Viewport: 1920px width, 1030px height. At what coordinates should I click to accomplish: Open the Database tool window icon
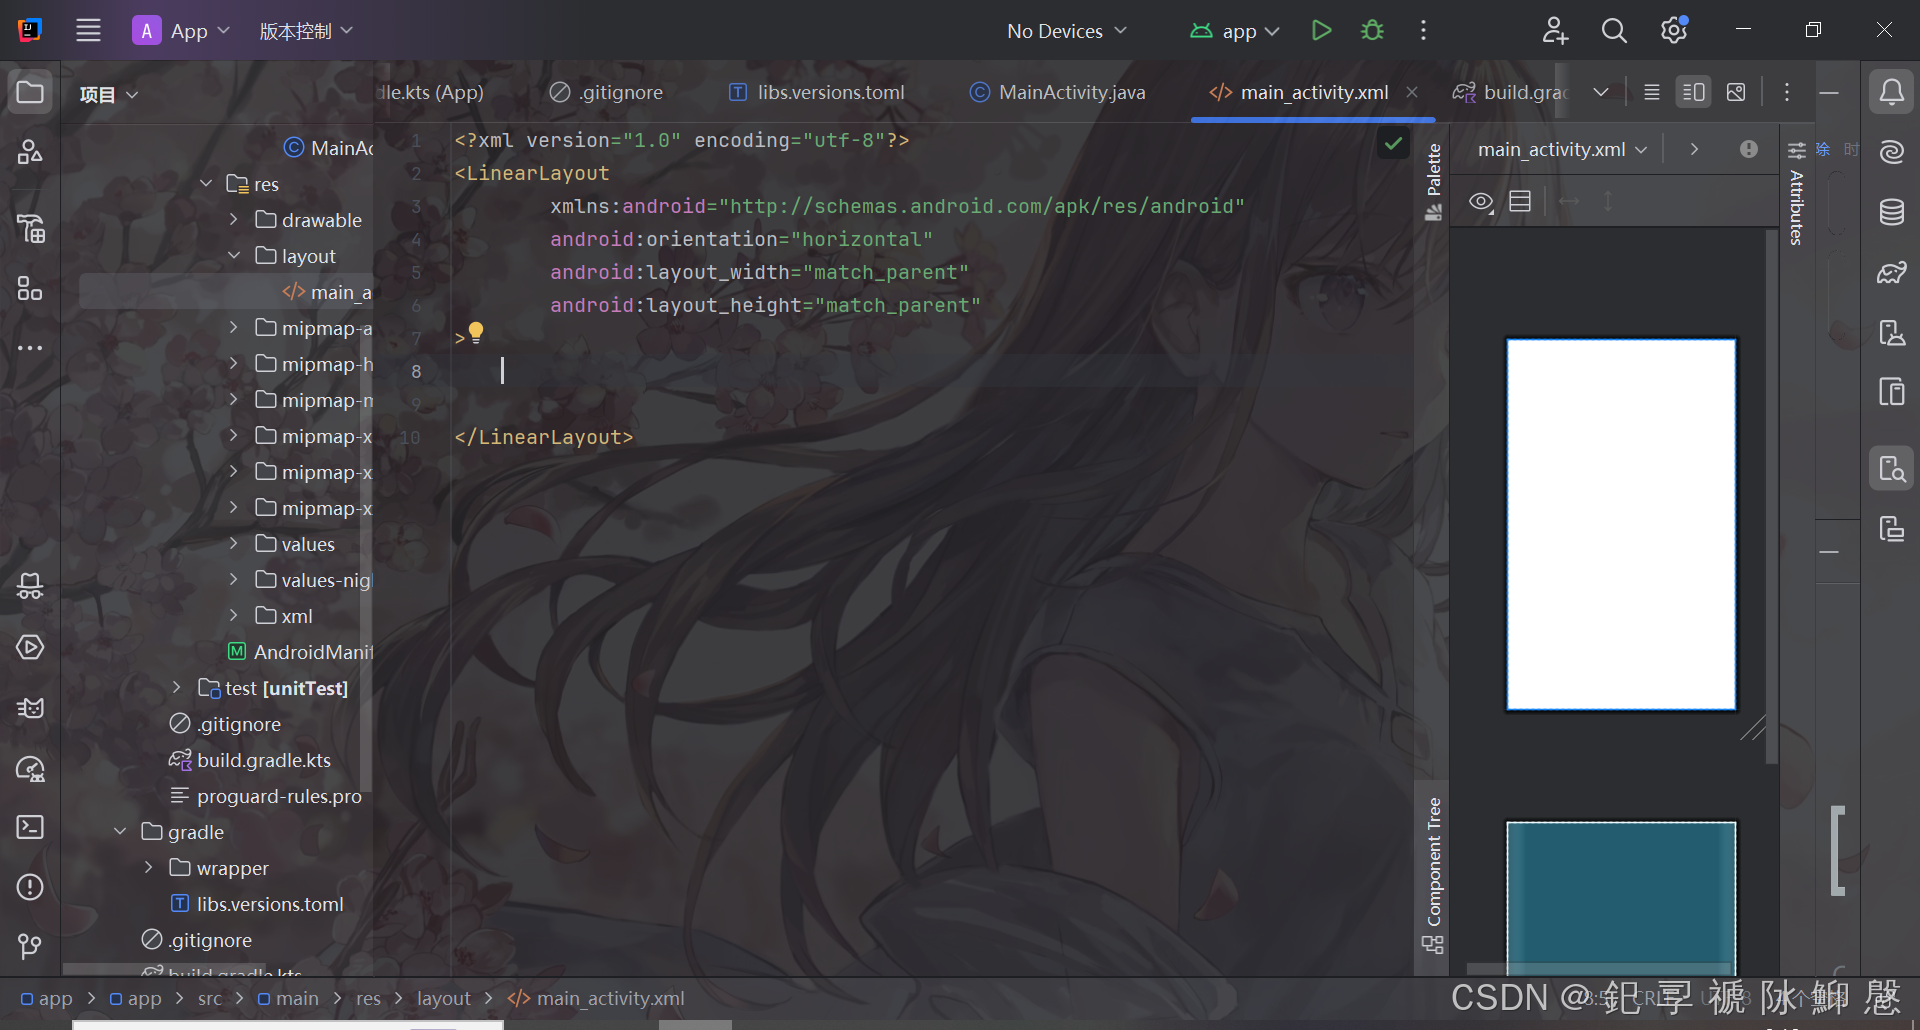pos(1891,212)
